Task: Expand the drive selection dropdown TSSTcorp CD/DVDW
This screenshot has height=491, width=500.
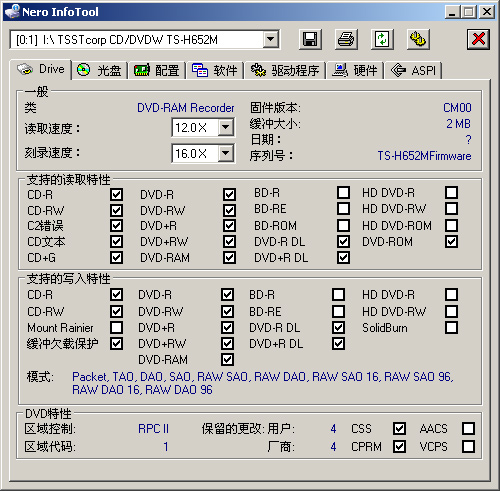Action: coord(271,40)
